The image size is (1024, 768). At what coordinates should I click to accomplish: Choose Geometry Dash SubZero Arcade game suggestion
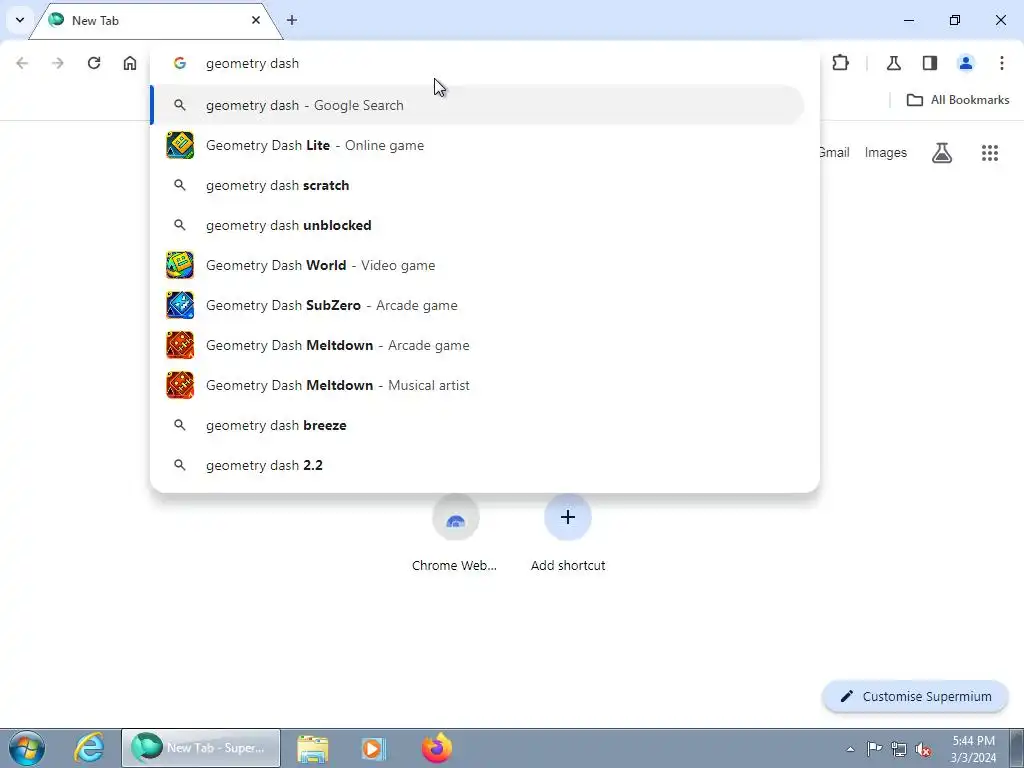[478, 305]
